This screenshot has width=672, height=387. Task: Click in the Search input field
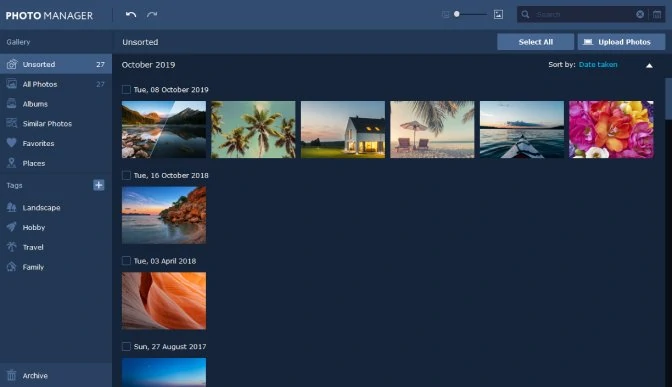tap(583, 15)
